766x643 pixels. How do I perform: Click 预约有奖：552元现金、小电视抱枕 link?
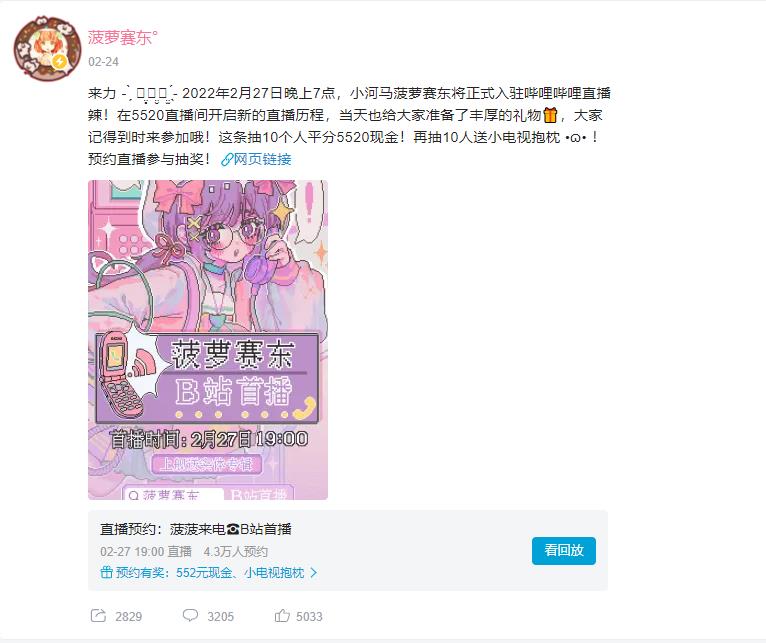(x=210, y=572)
